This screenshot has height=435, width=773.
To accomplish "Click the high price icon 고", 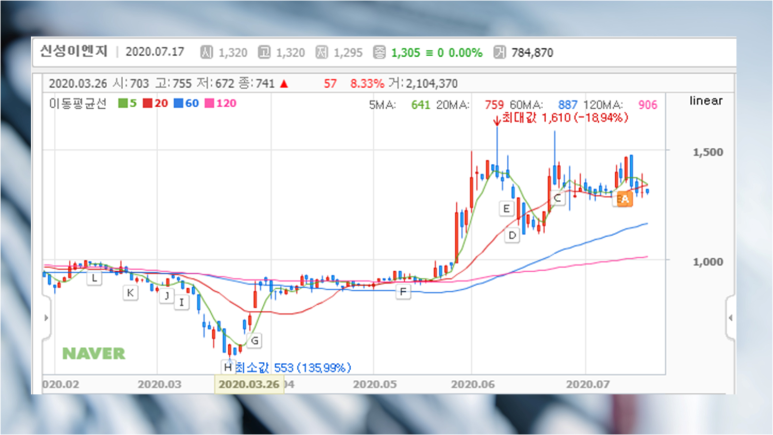I will tap(264, 52).
